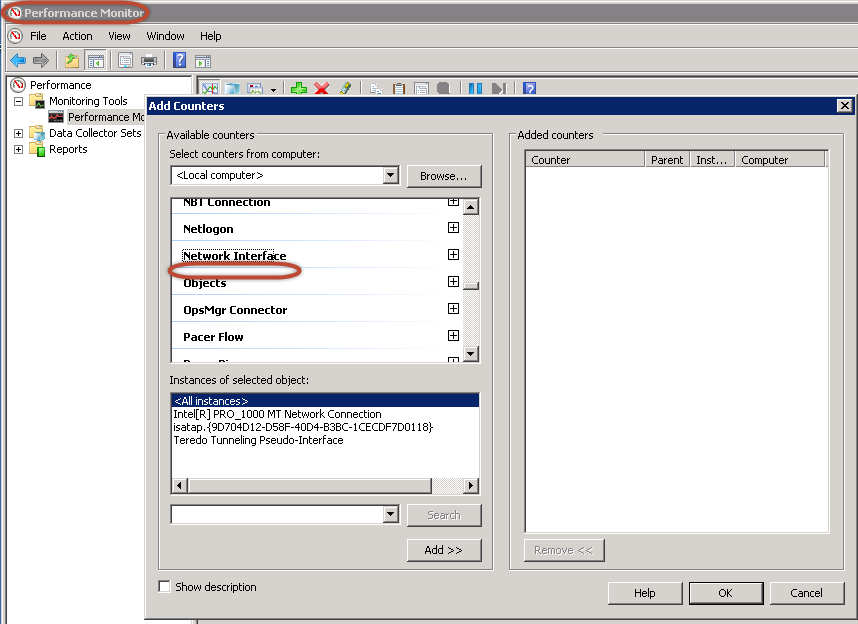Select Data Collector Sets in the tree

point(95,133)
